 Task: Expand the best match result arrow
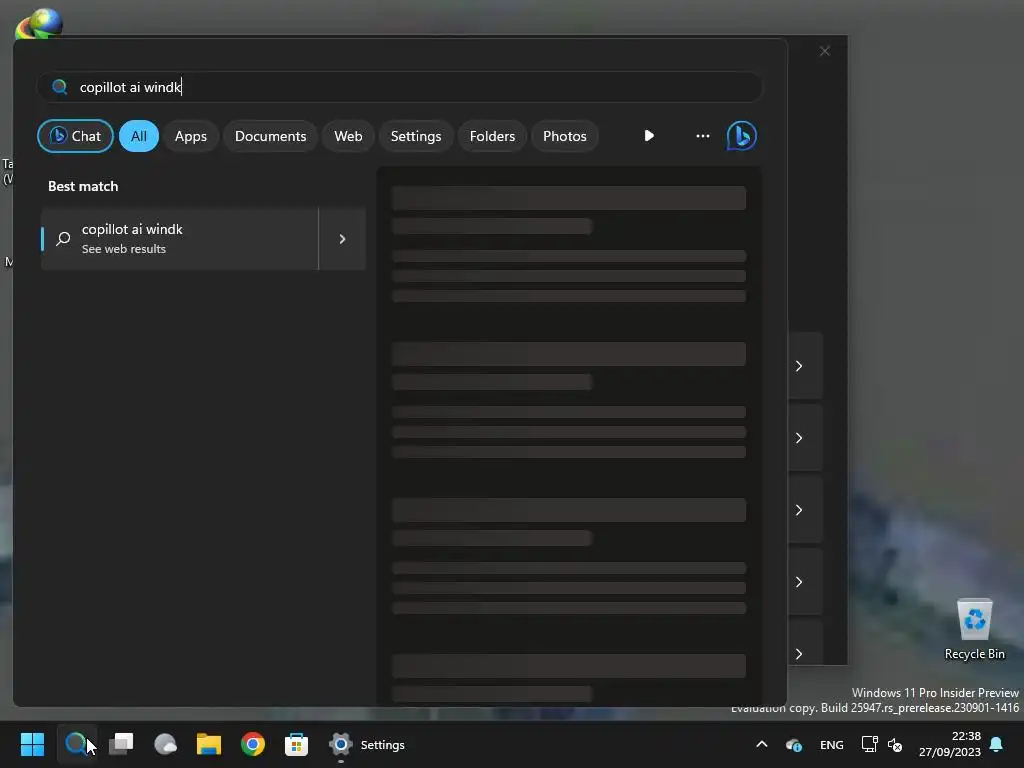pyautogui.click(x=342, y=239)
